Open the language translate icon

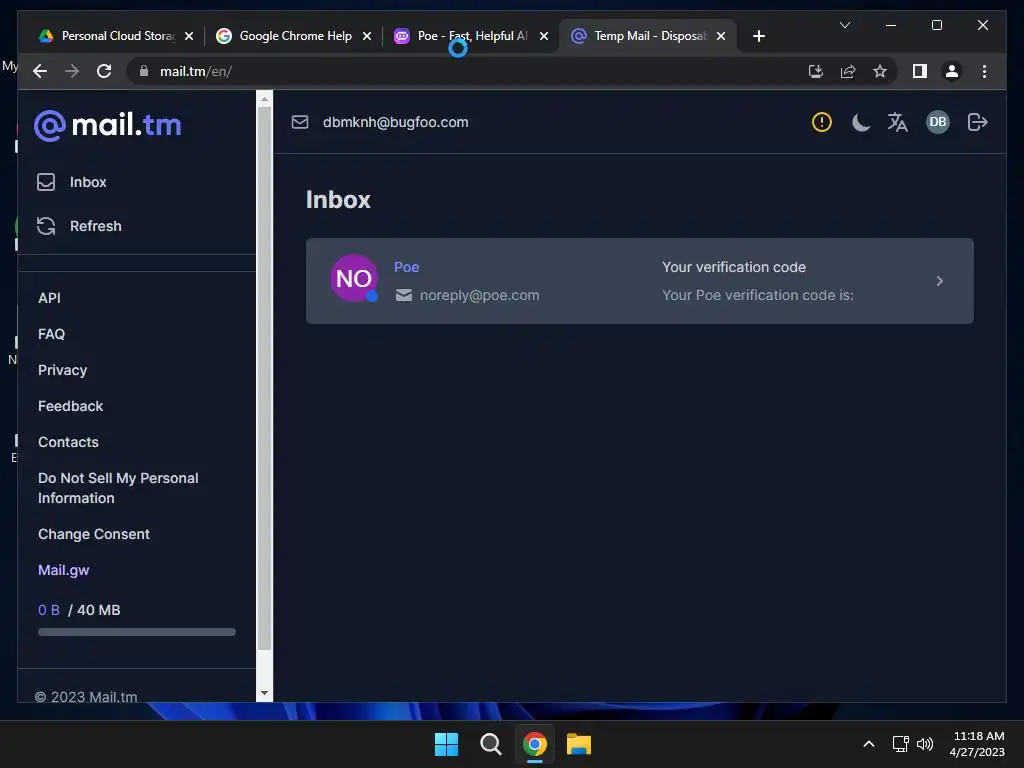click(898, 122)
